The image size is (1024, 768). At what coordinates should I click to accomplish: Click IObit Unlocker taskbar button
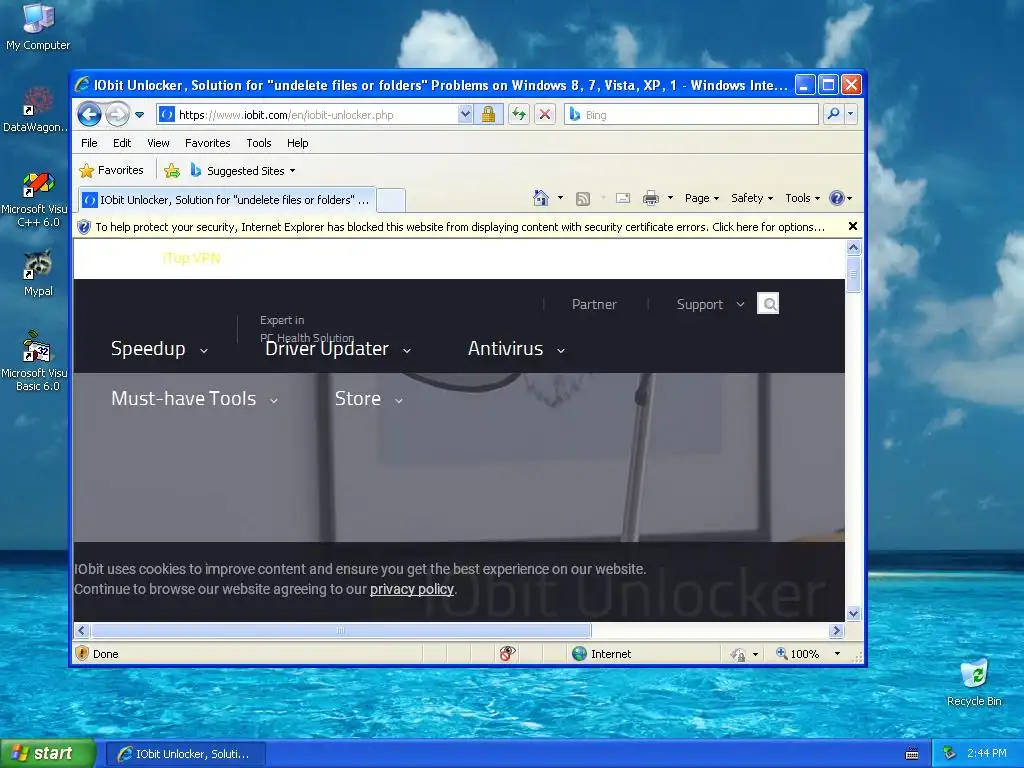pyautogui.click(x=185, y=754)
